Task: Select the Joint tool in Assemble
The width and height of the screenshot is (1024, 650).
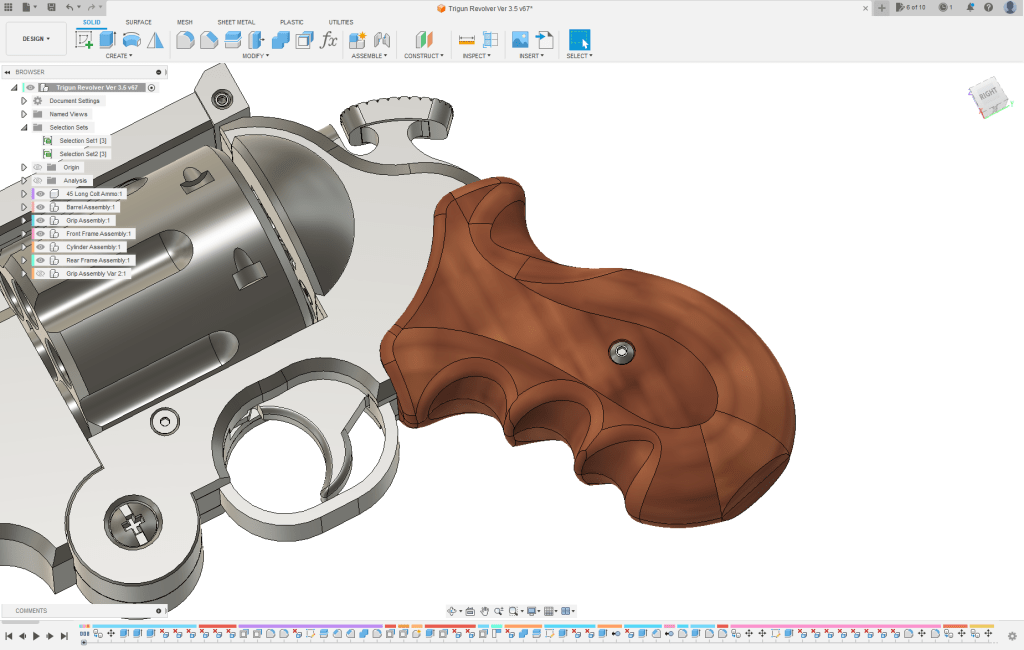Action: (381, 40)
